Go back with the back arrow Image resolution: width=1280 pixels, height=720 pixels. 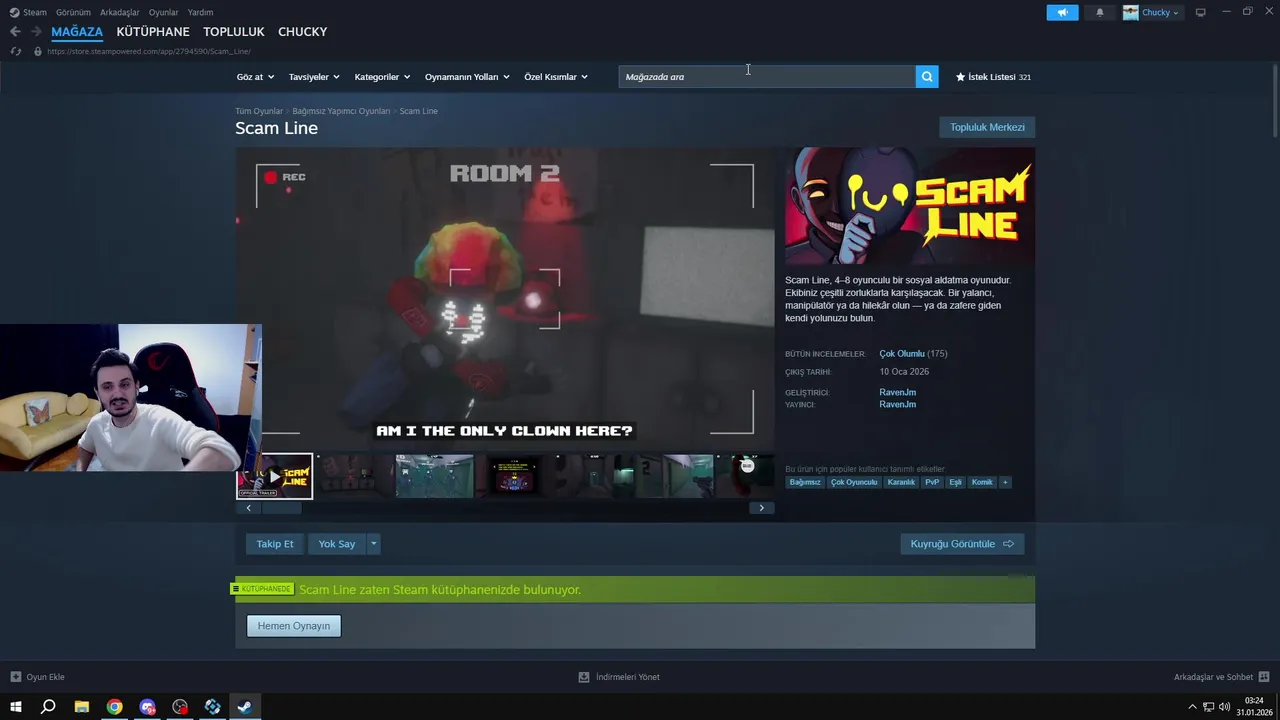(15, 32)
